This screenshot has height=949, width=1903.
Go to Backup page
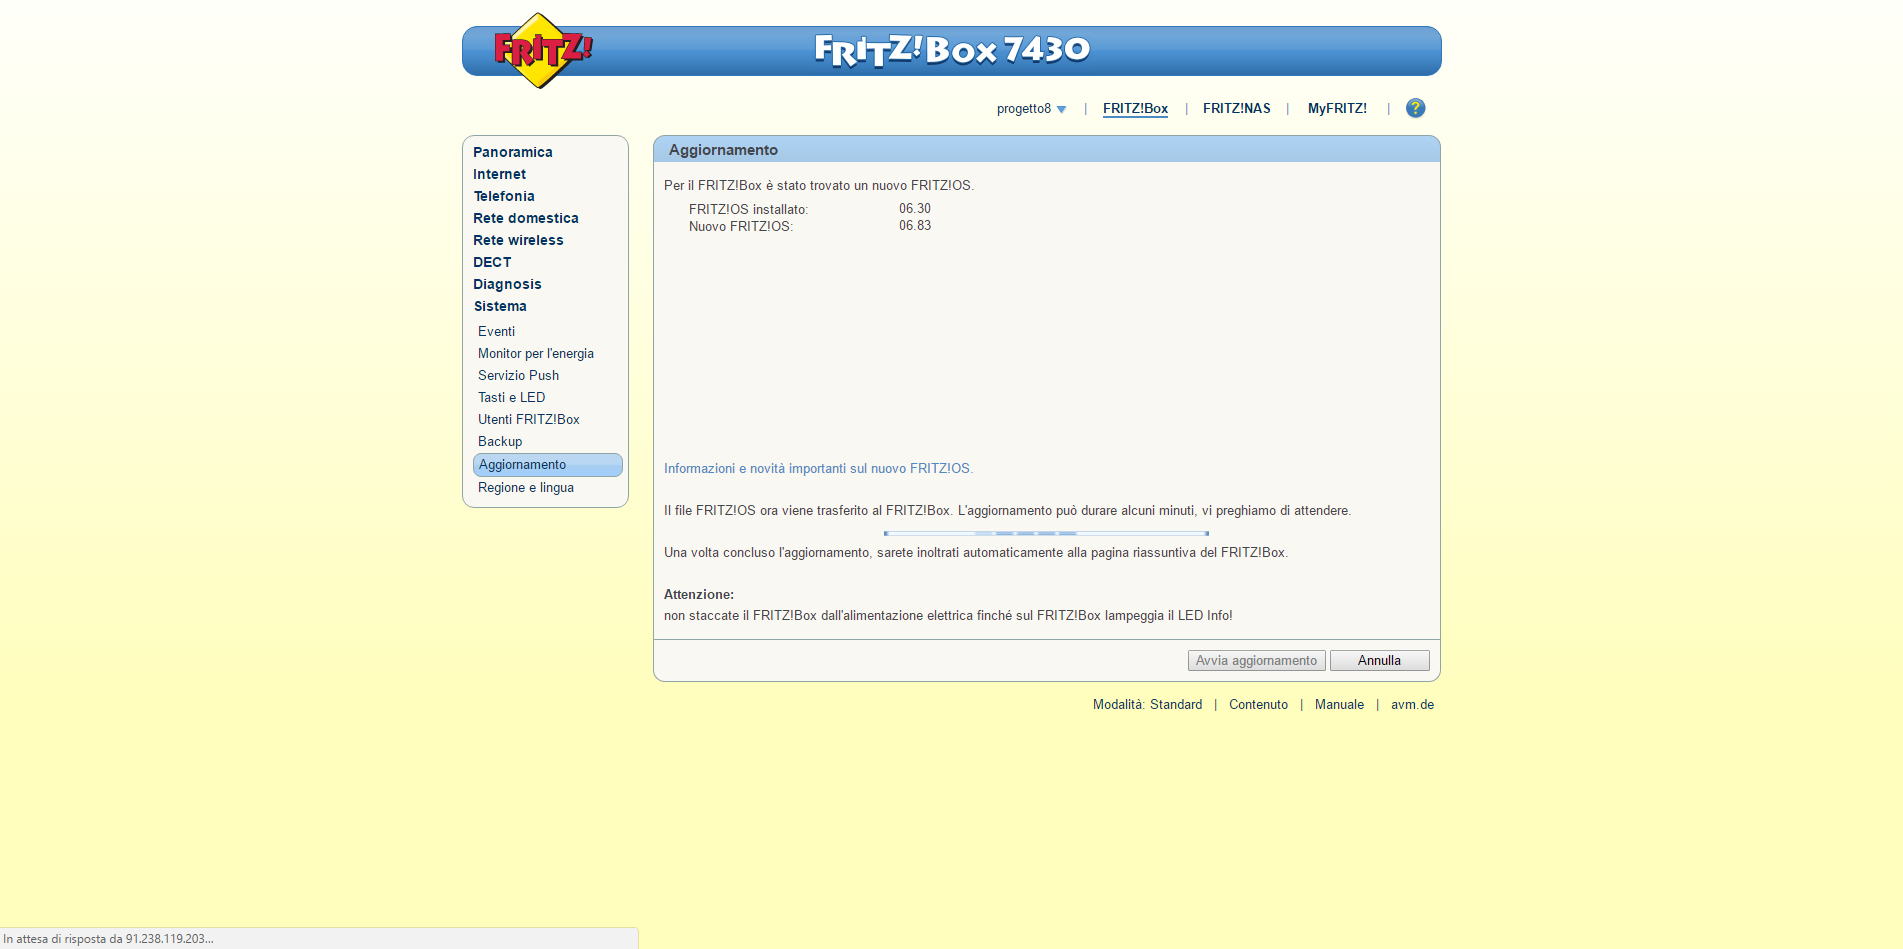coord(500,441)
